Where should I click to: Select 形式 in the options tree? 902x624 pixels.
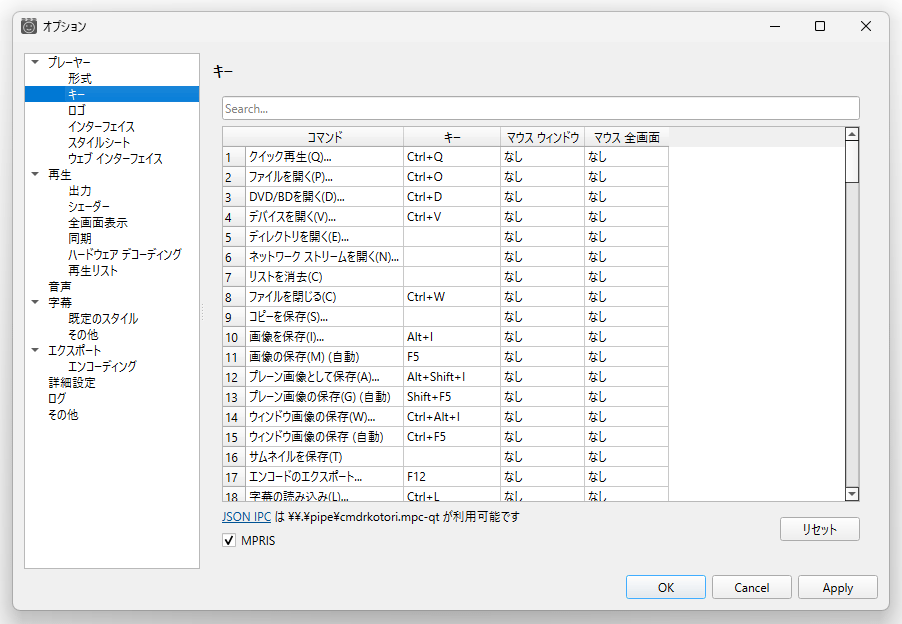coord(79,78)
